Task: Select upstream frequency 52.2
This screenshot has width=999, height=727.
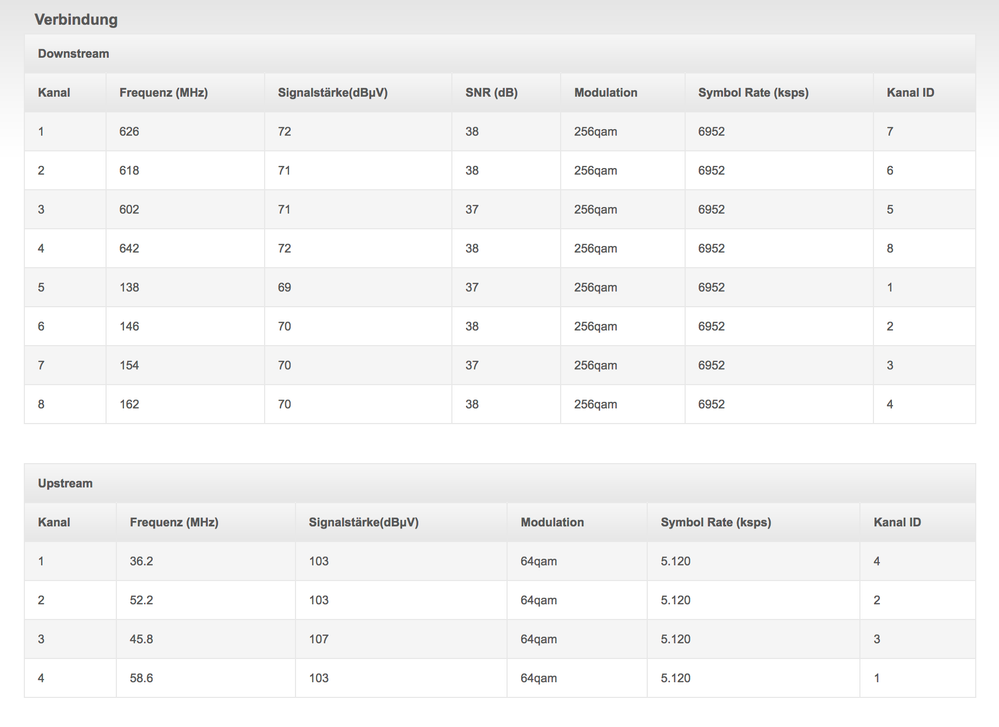Action: pos(141,600)
